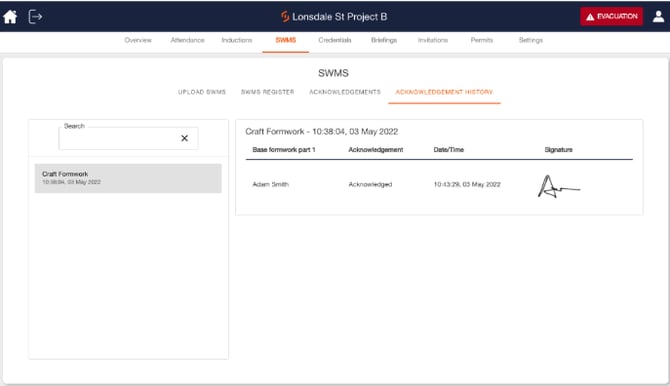Open the Invitations tab
The image size is (670, 386).
coord(433,40)
